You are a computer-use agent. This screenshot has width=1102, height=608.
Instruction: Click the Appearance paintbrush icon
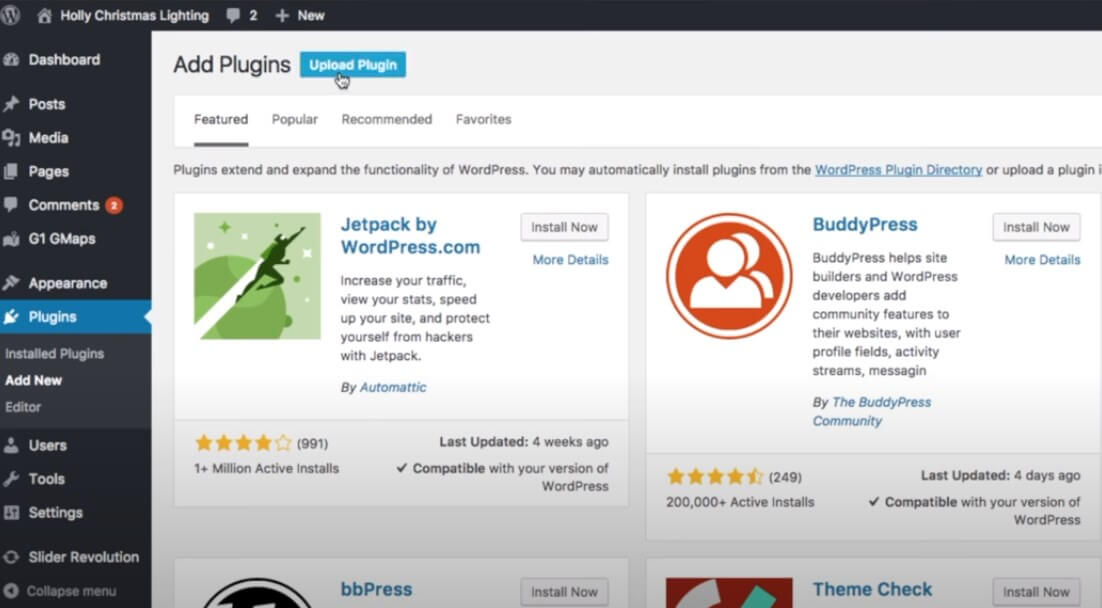11,283
